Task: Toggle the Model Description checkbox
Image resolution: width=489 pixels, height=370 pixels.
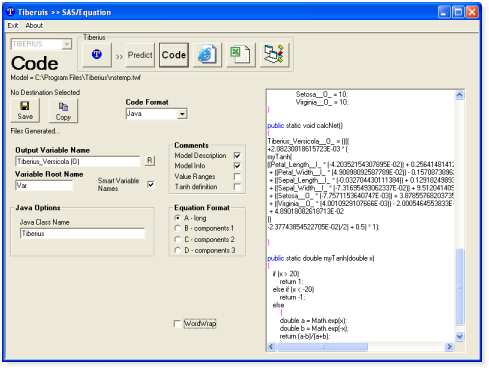Action: pos(237,155)
